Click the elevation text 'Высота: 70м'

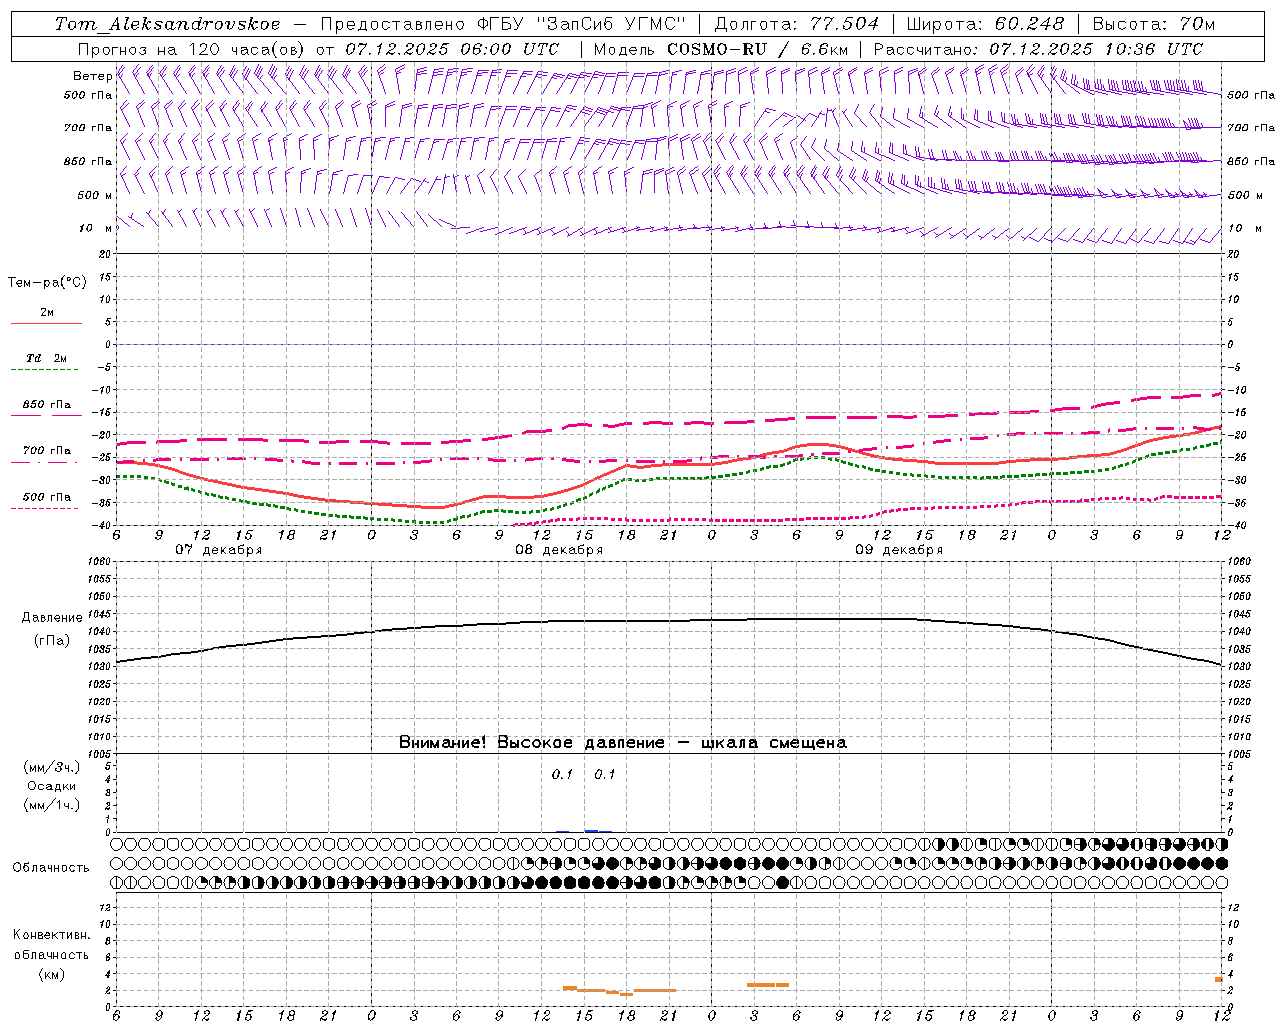[x=1153, y=24]
